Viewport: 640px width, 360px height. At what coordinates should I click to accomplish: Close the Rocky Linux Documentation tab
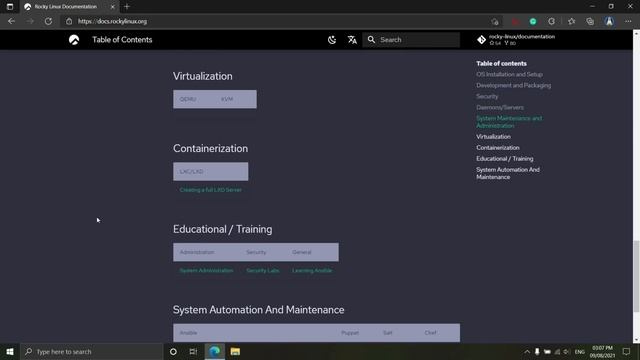(113, 7)
